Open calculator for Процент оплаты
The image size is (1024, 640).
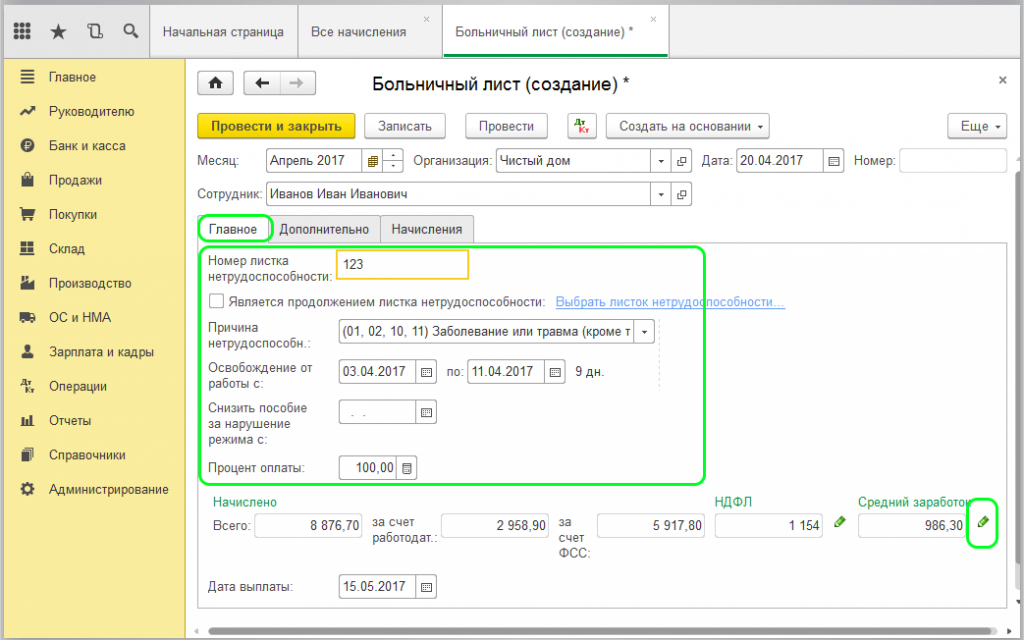[407, 468]
